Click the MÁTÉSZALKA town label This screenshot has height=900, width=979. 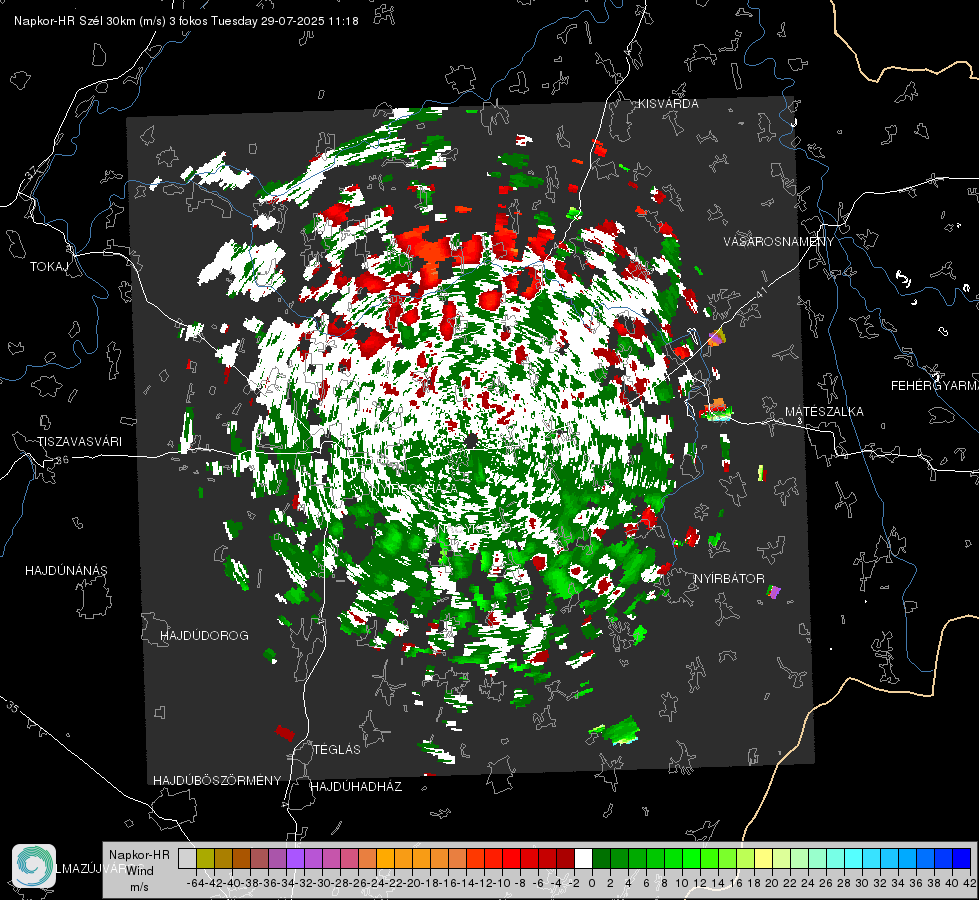click(x=824, y=412)
